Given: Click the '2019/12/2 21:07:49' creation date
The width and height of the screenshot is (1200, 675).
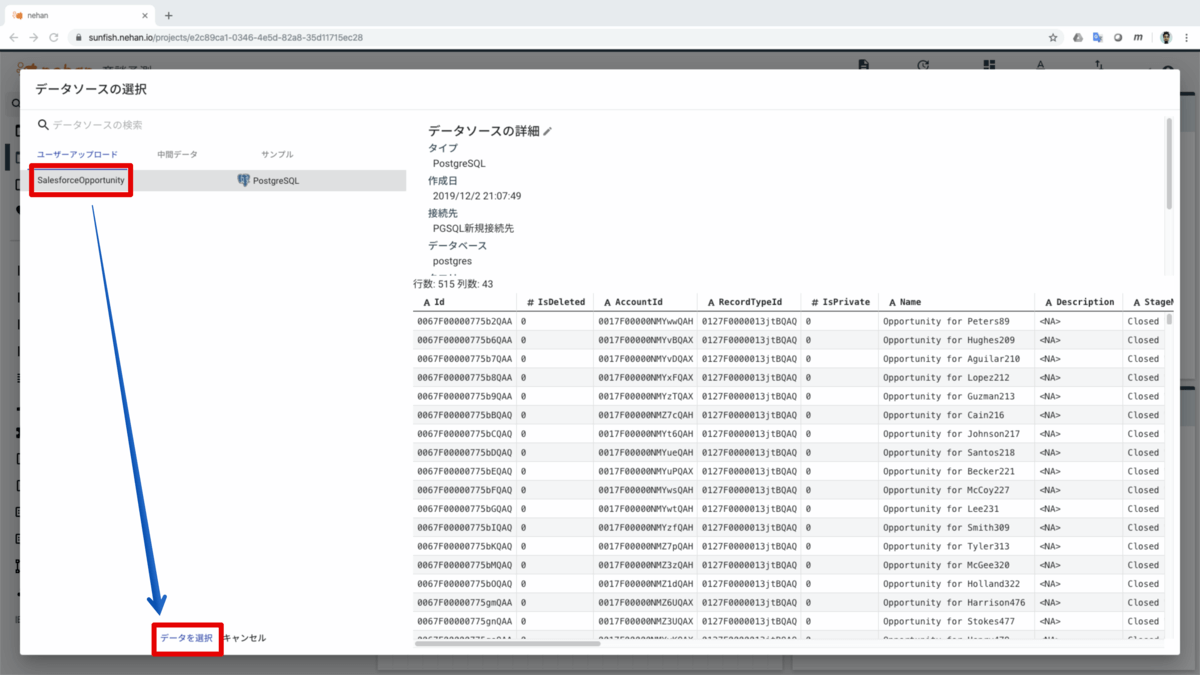Looking at the screenshot, I should tap(477, 196).
